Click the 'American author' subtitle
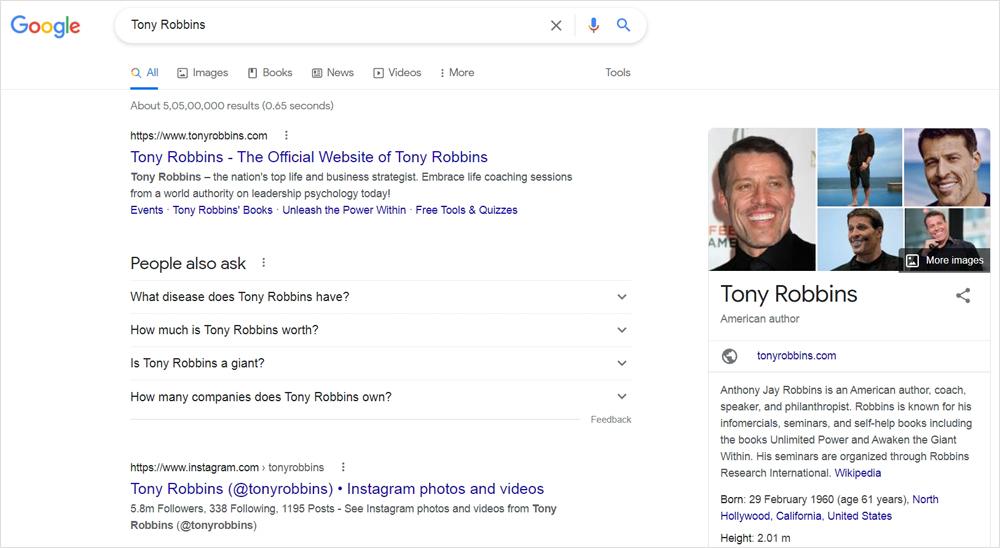The image size is (1000, 548). click(x=760, y=319)
